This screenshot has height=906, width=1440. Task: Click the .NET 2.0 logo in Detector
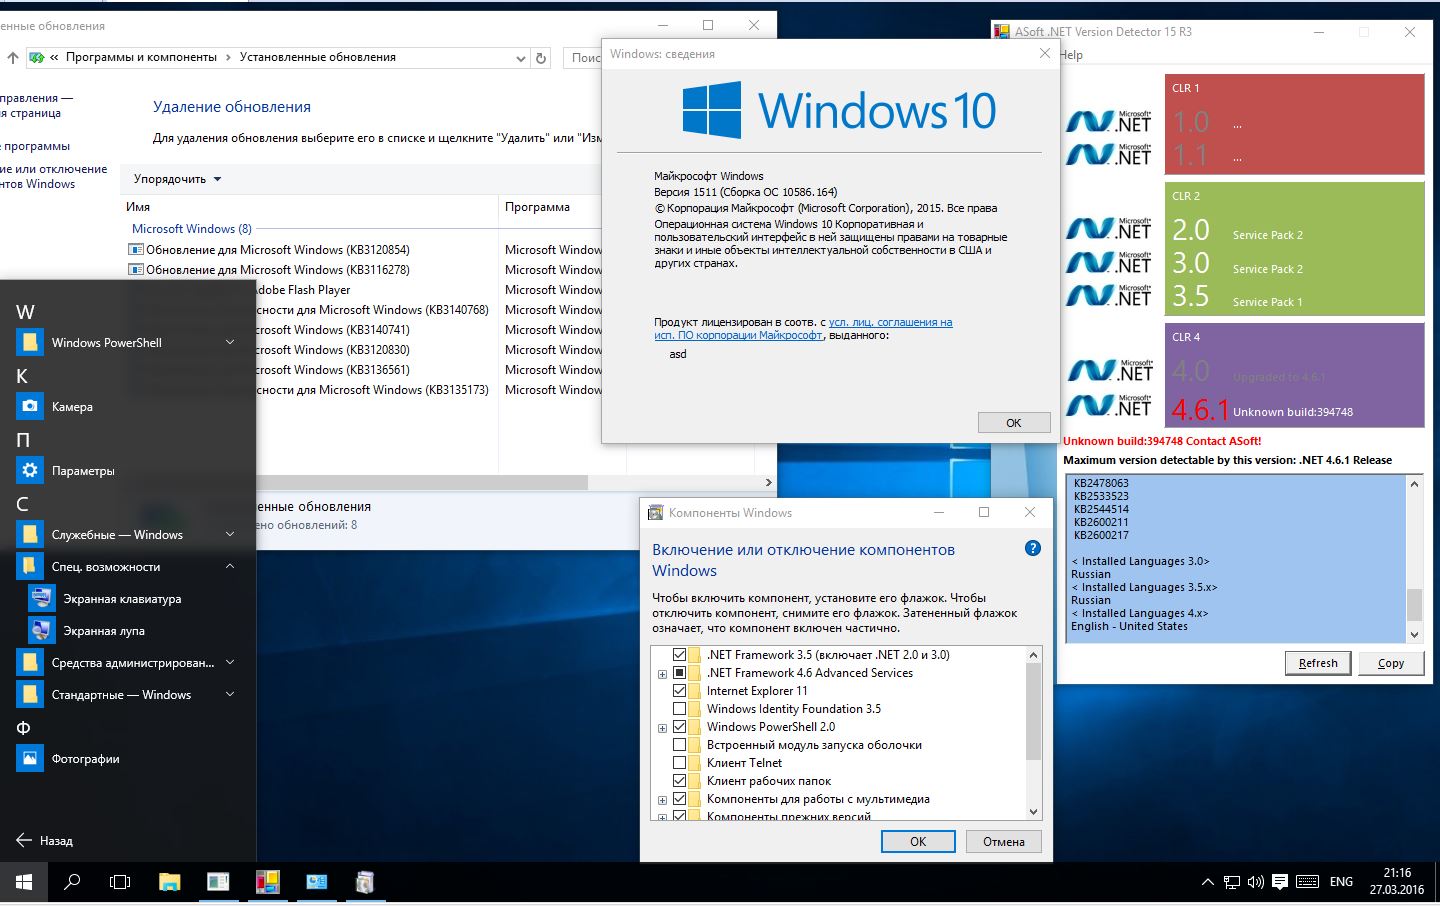click(x=1109, y=229)
